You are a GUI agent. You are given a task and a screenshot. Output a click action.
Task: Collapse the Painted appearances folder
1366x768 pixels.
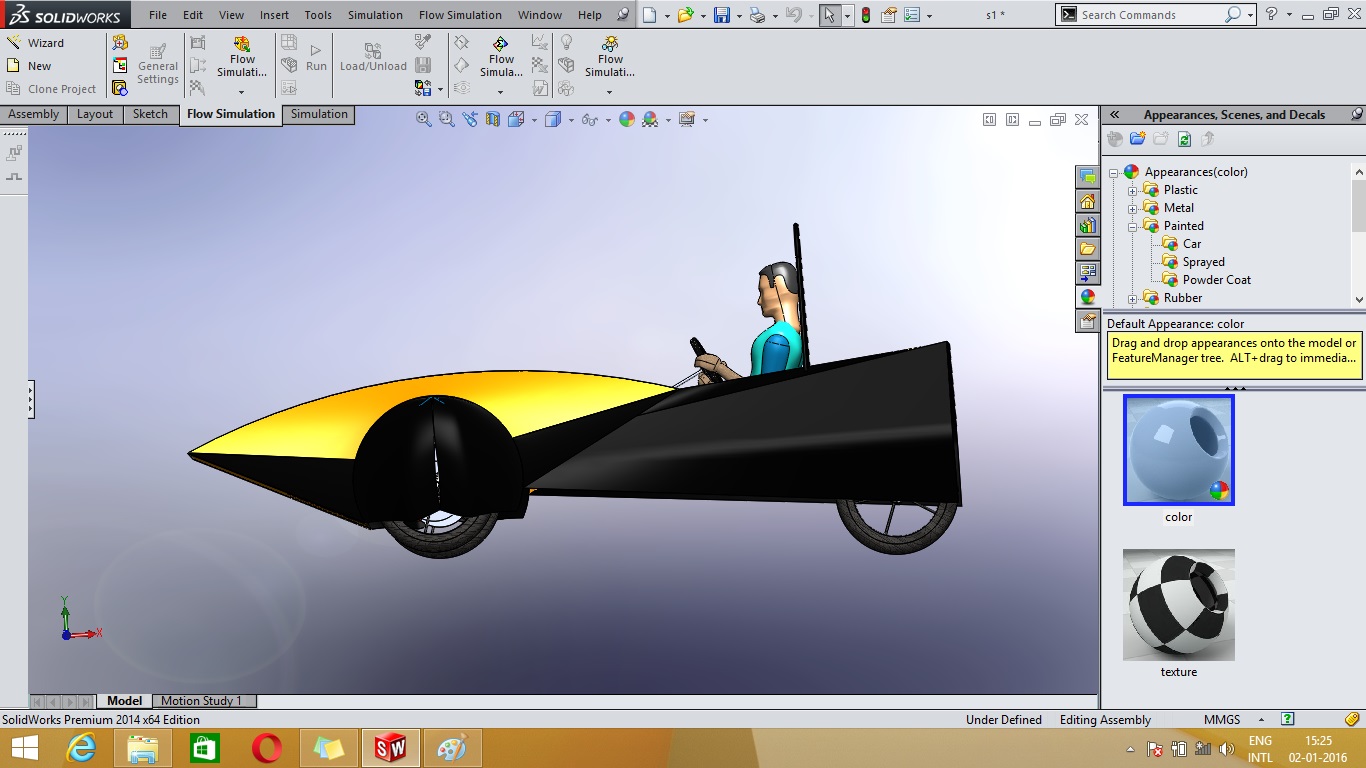(x=1133, y=226)
